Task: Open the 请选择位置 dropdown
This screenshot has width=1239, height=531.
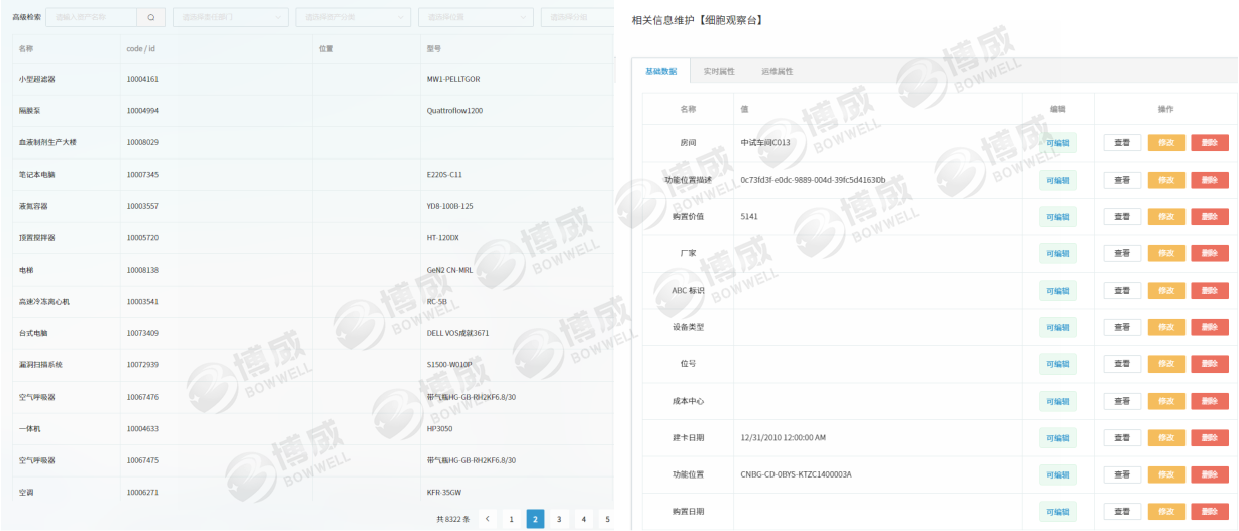Action: (476, 17)
